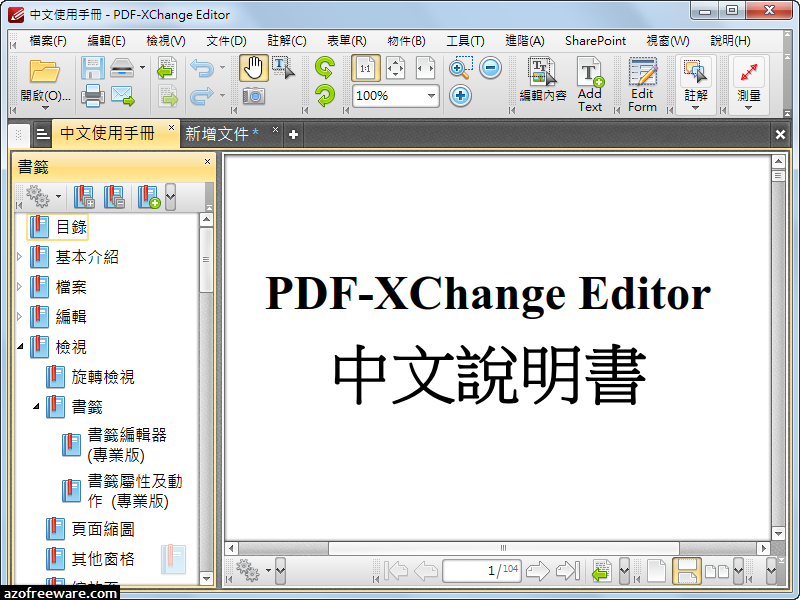Viewport: 800px width, 600px height.
Task: Click the Save floppy disk icon
Action: tap(92, 68)
